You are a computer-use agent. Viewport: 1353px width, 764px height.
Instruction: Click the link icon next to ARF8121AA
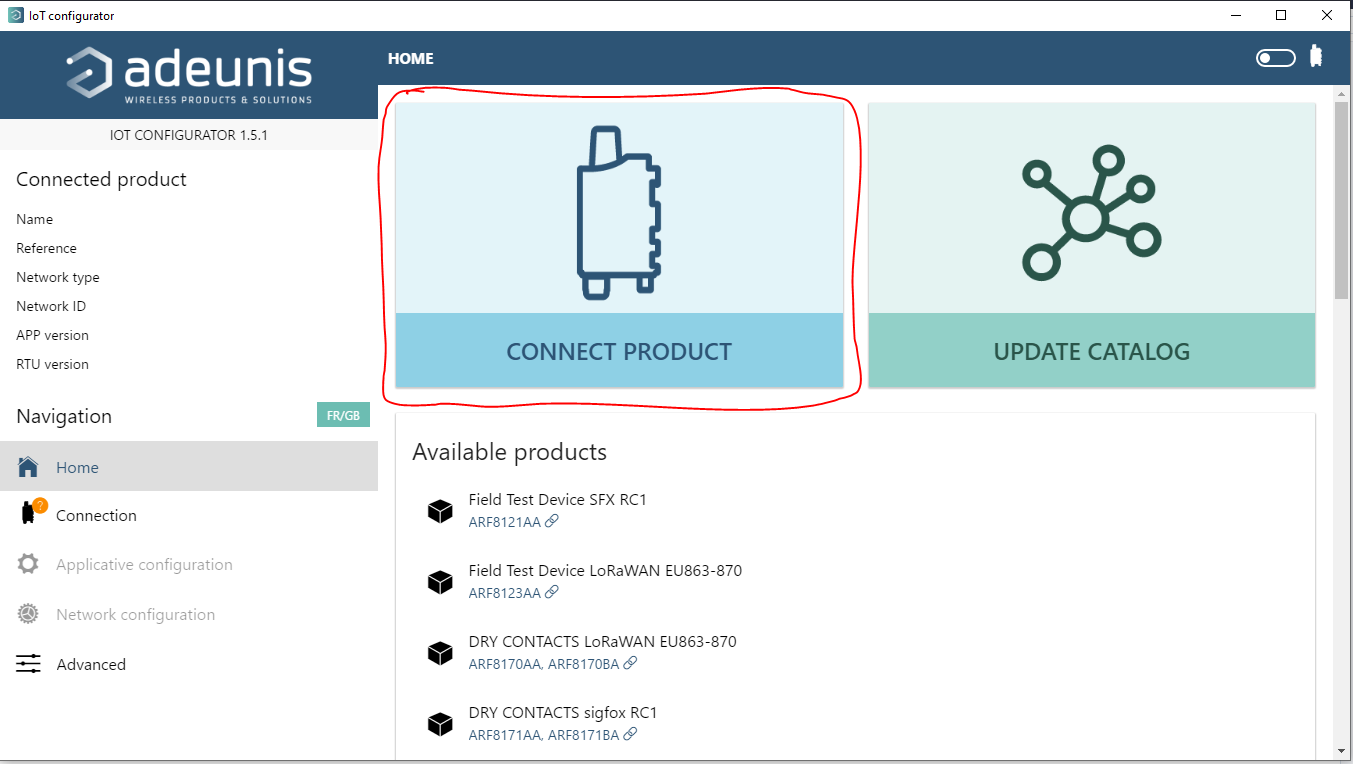[x=552, y=521]
